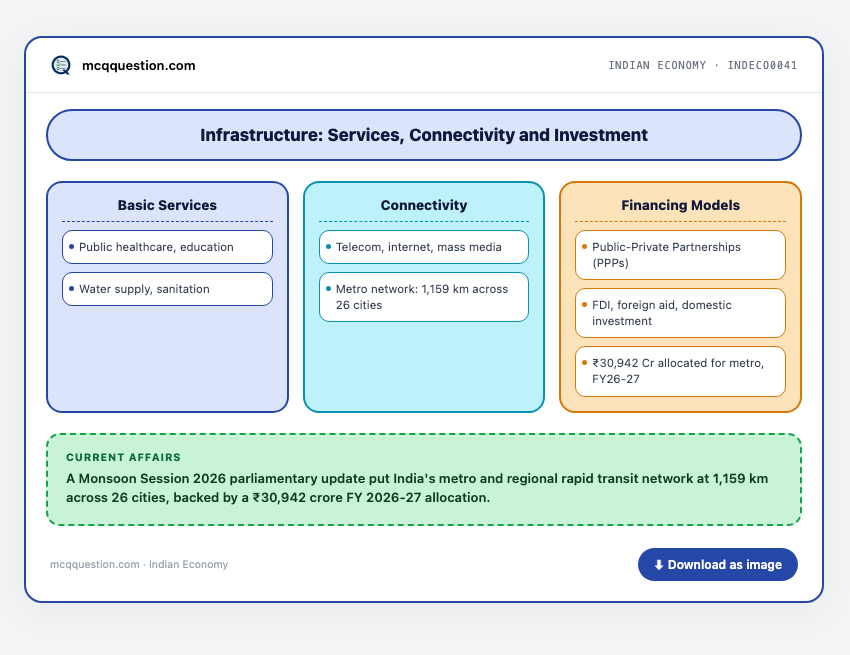The image size is (850, 655).
Task: Click the Telecom, internet, mass media item
Action: click(424, 247)
